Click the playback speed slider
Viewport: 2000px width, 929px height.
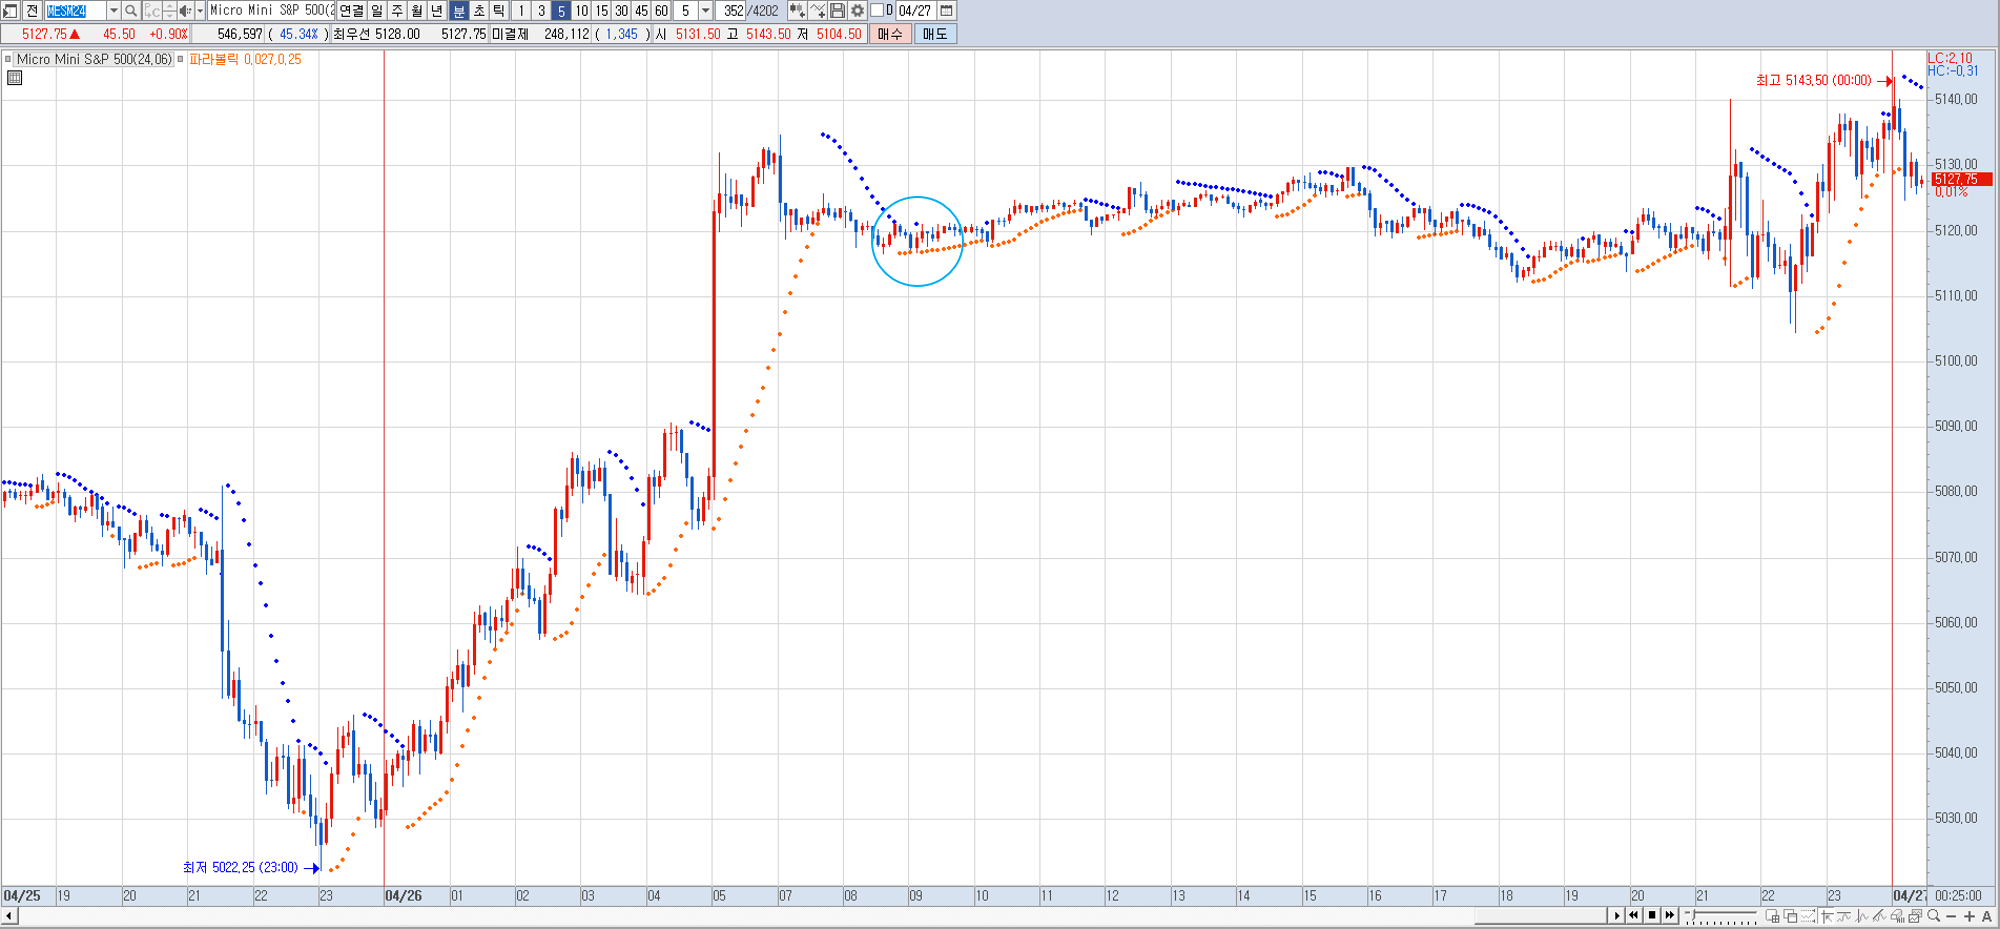(x=1722, y=916)
